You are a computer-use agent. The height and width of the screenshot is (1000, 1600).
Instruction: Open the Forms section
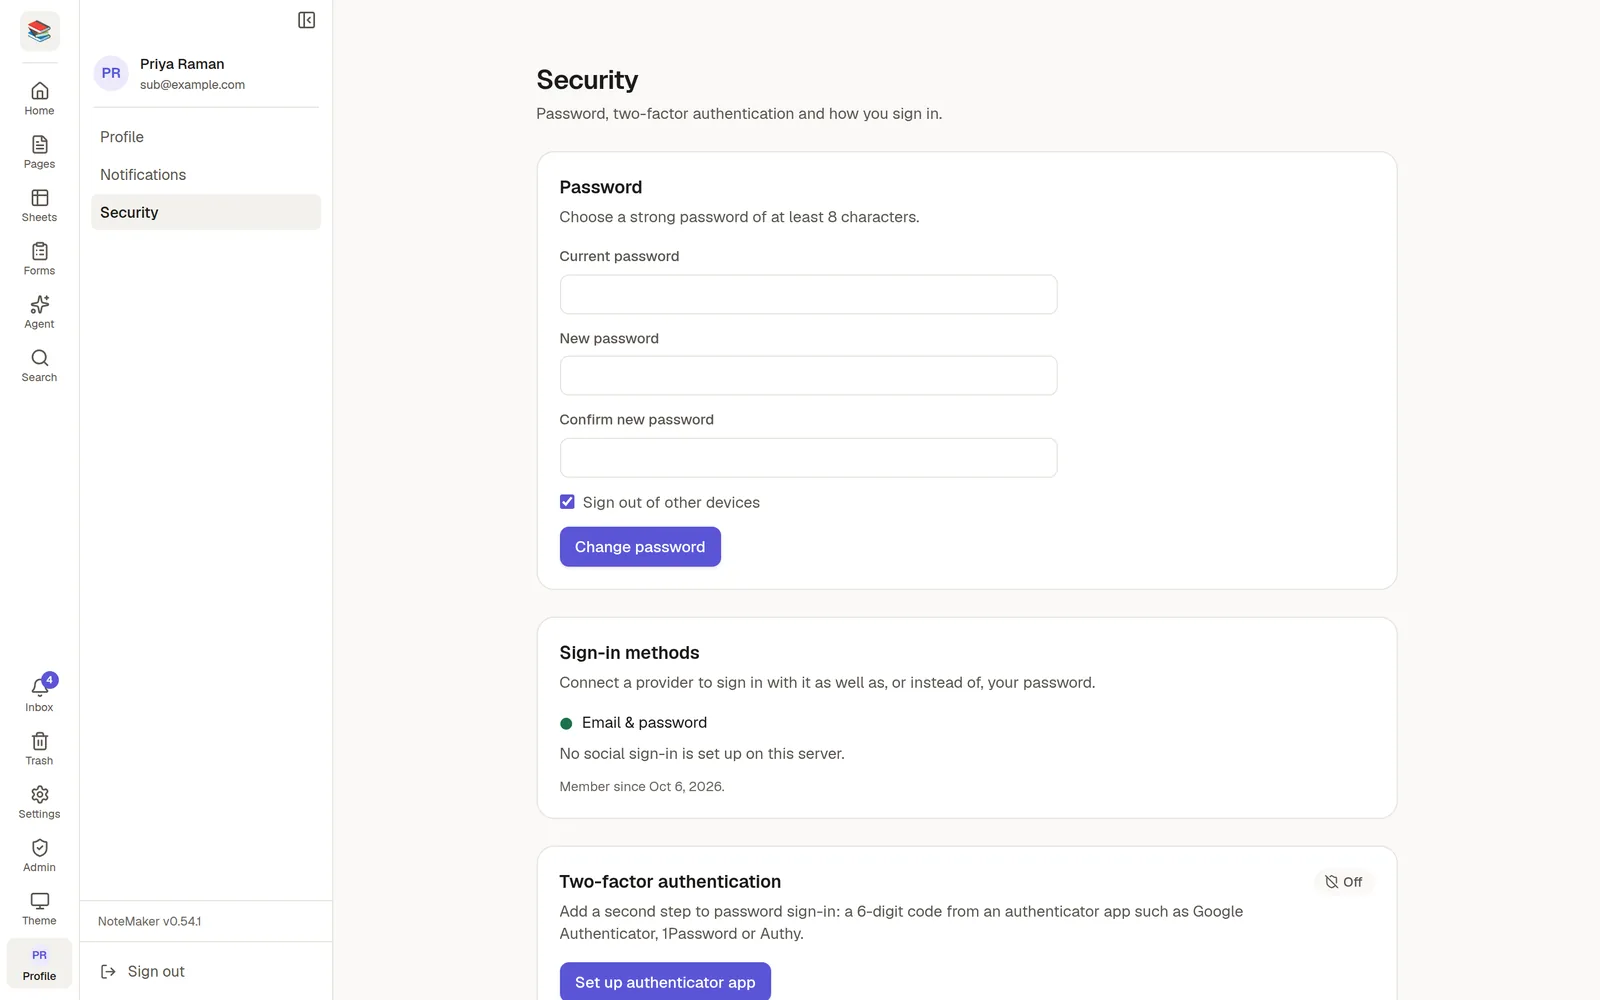click(x=39, y=259)
